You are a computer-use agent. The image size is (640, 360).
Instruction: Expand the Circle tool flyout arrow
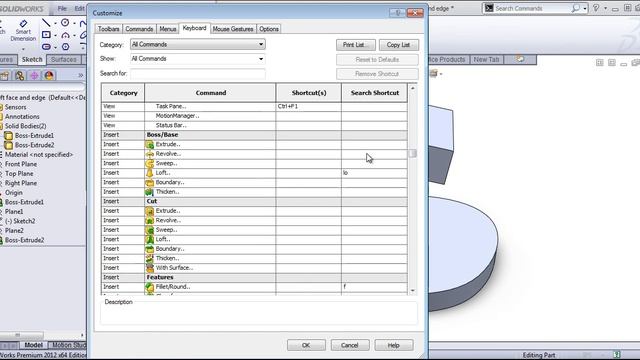pos(74,23)
